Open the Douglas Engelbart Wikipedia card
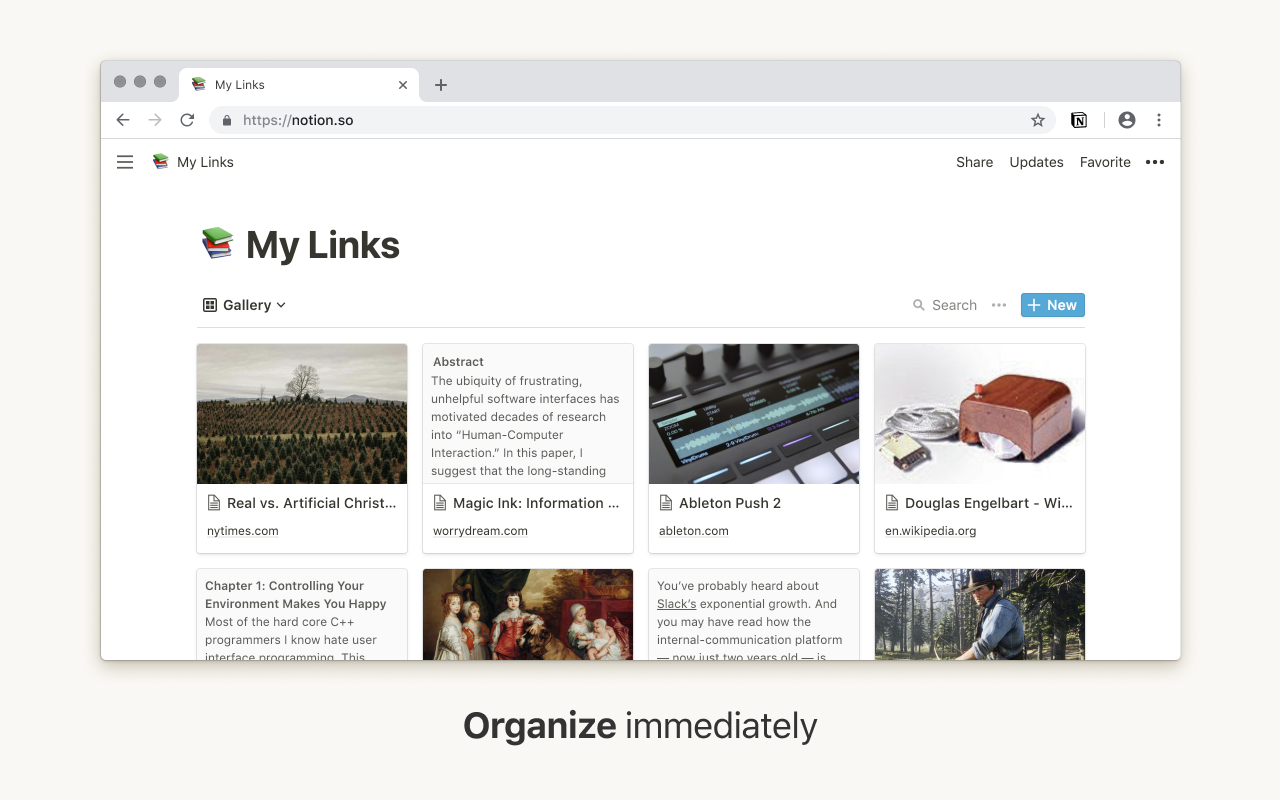Viewport: 1280px width, 800px height. pyautogui.click(x=979, y=448)
